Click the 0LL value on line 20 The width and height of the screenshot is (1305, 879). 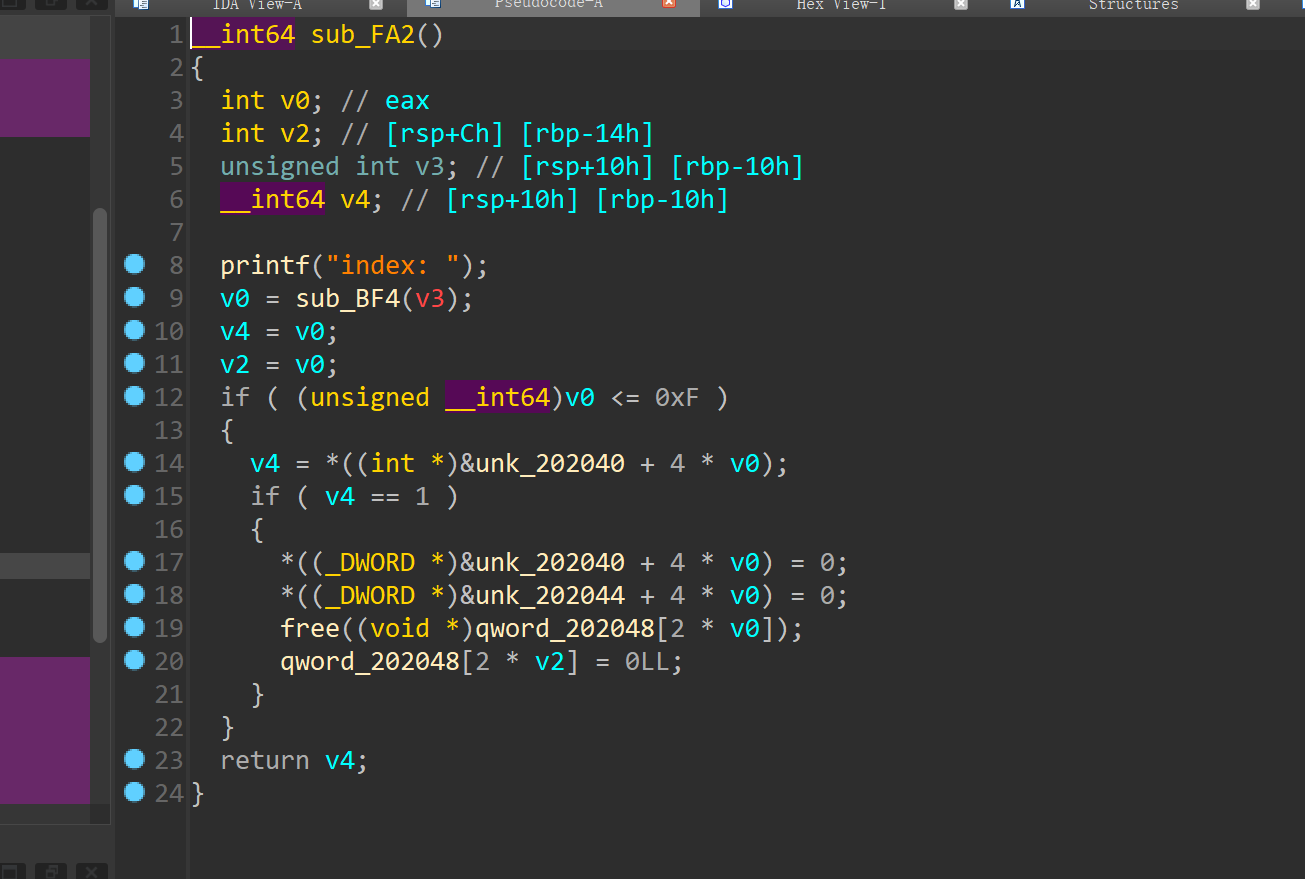[647, 662]
